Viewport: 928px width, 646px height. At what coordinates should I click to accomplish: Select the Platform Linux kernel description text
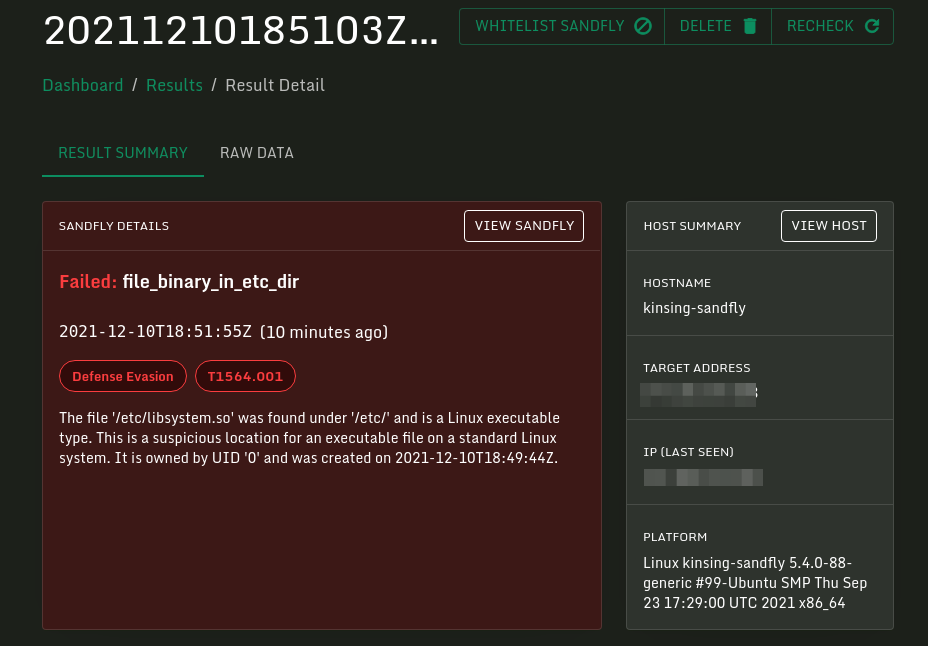click(x=755, y=583)
